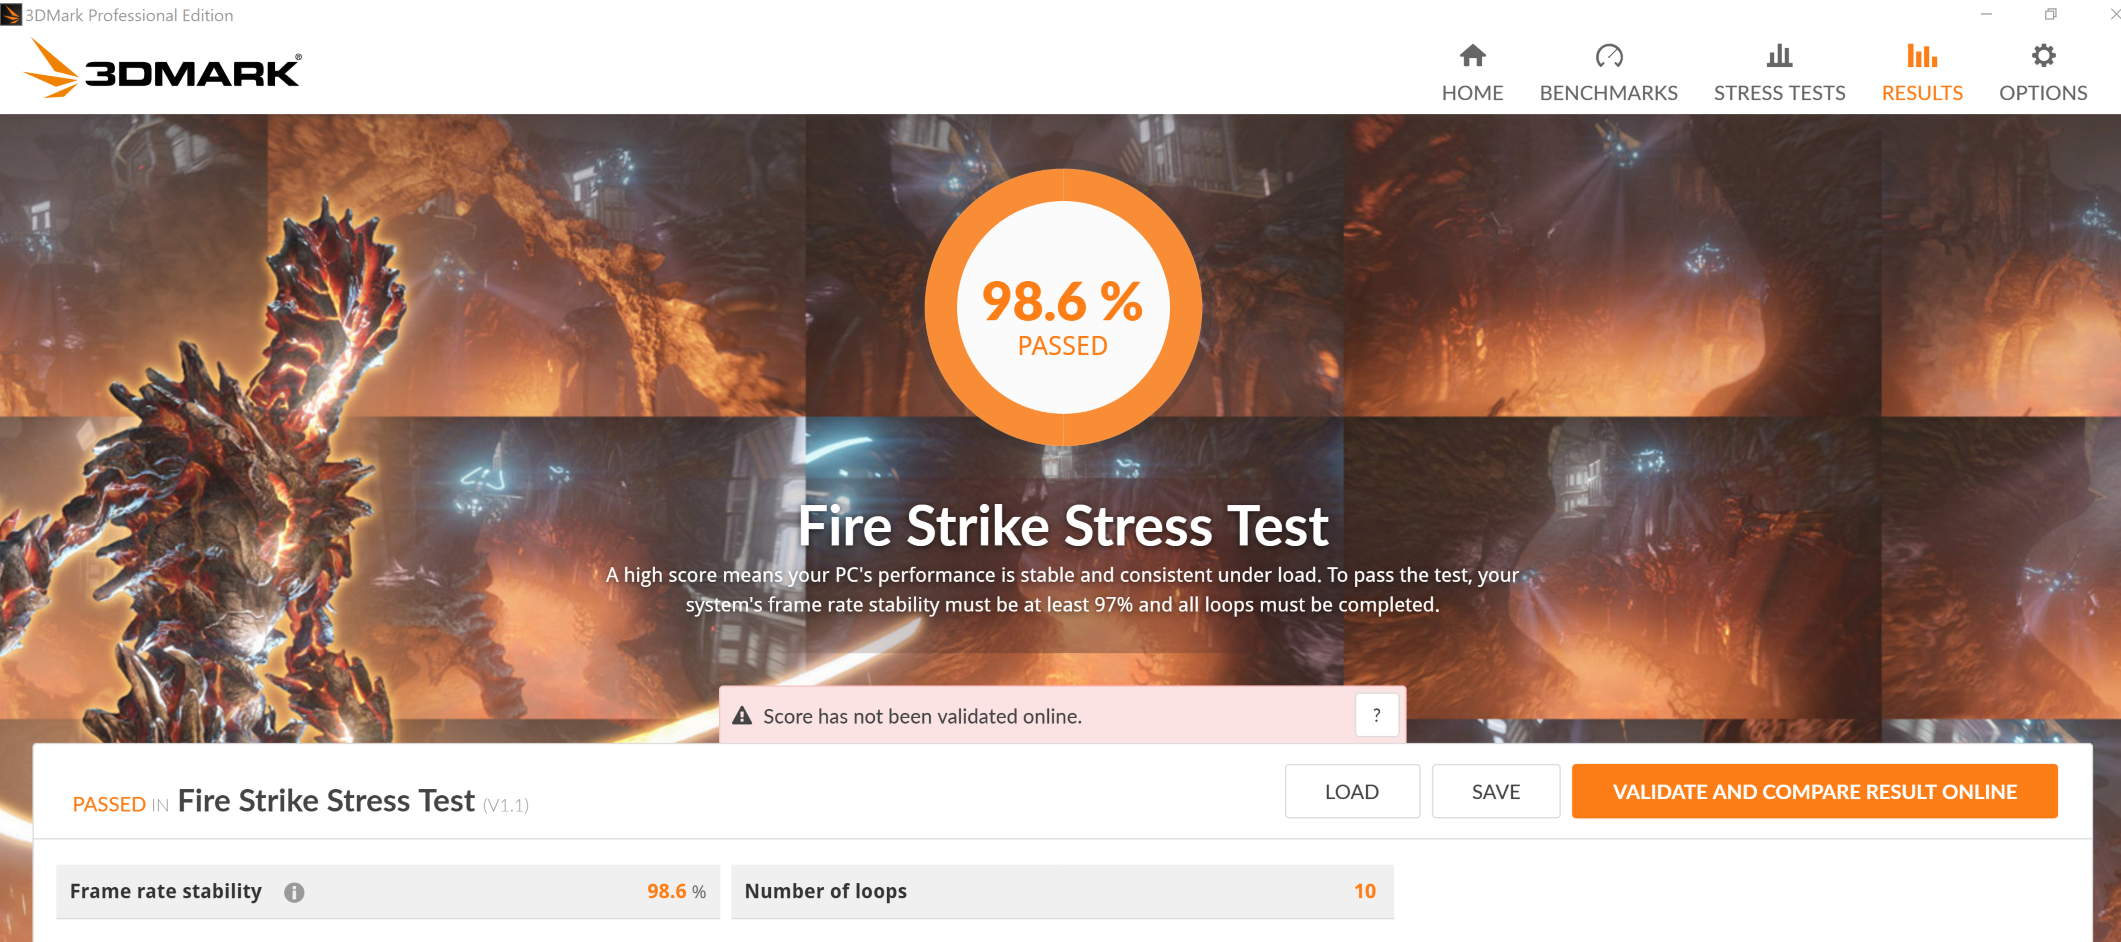The width and height of the screenshot is (2121, 942).
Task: Open the STRESS TESTS tab label
Action: pyautogui.click(x=1779, y=93)
